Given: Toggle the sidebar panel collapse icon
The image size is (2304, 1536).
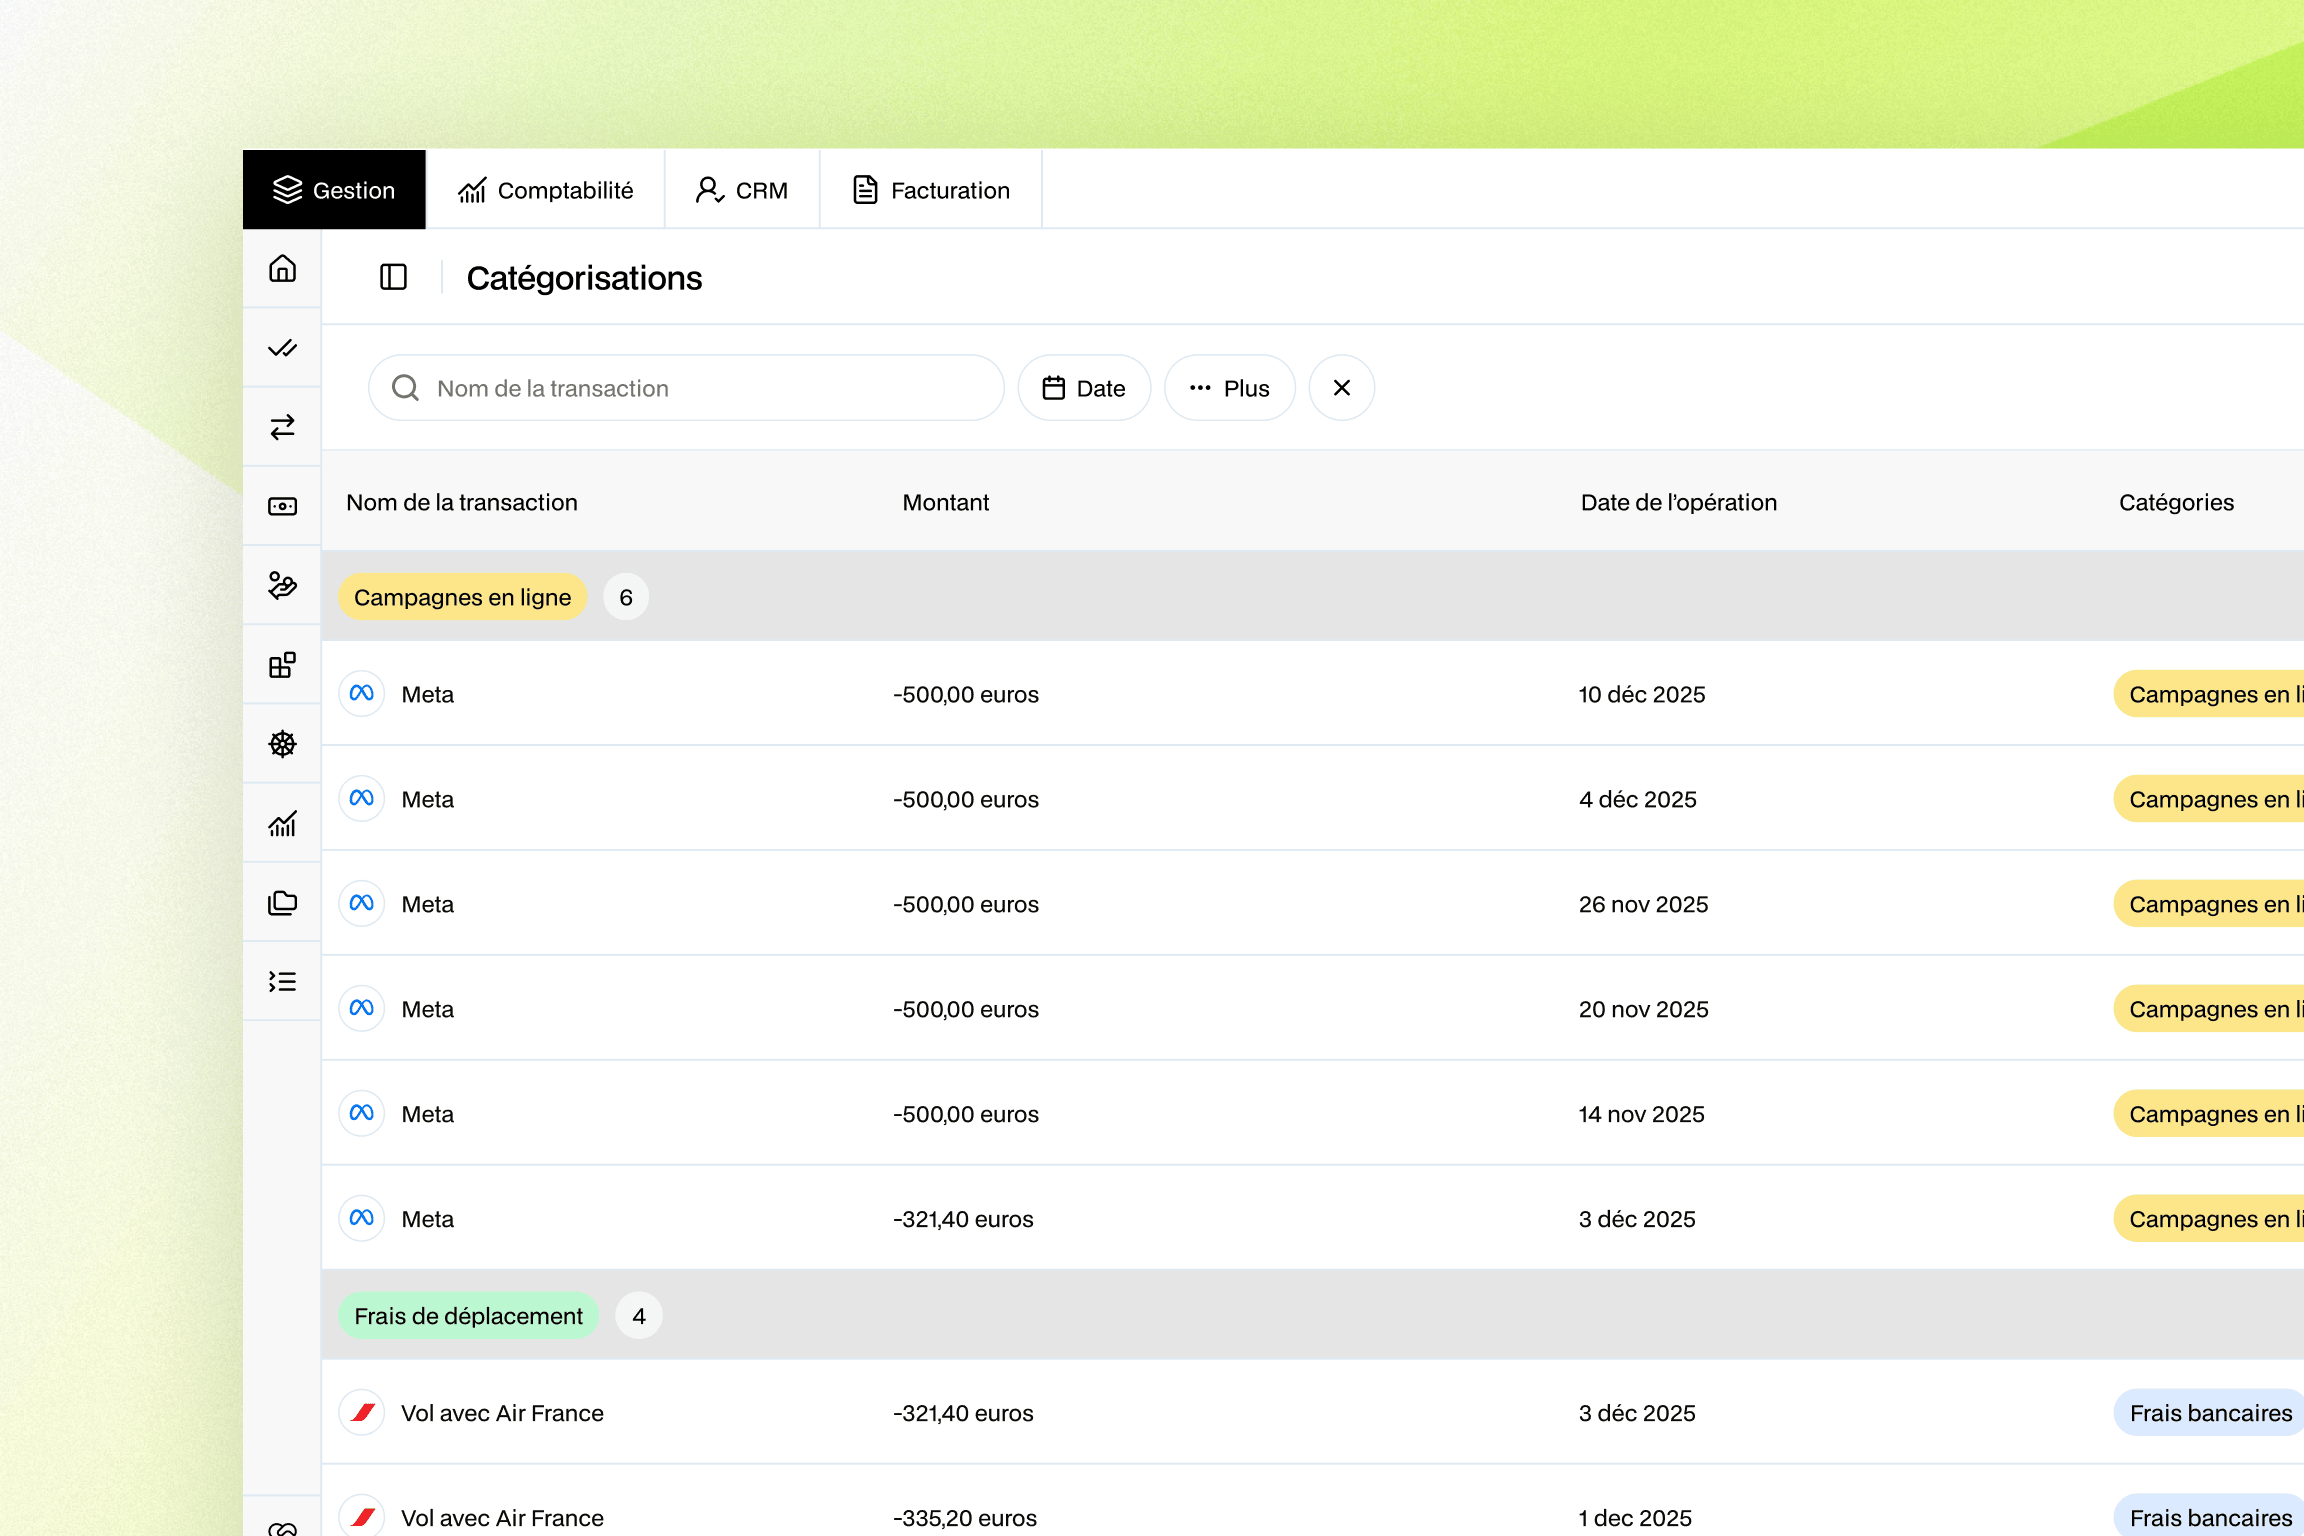Looking at the screenshot, I should point(393,277).
